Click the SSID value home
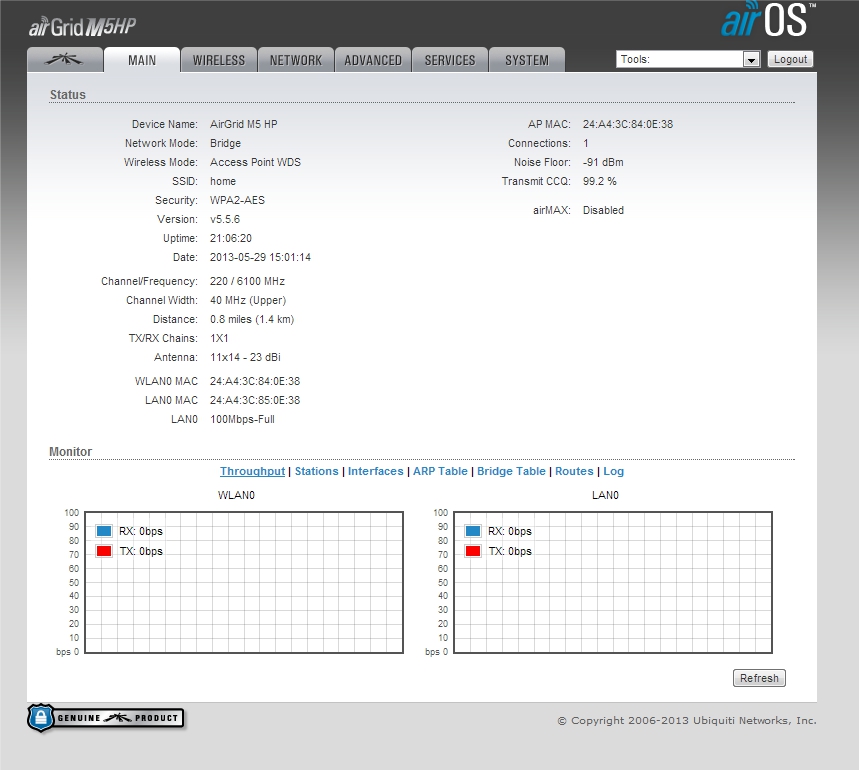Viewport: 859px width, 770px height. [x=223, y=181]
